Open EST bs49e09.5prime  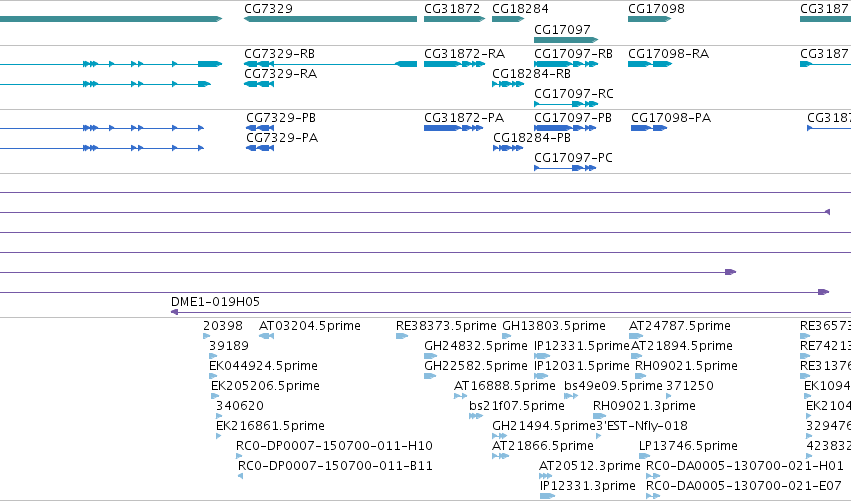[x=613, y=386]
